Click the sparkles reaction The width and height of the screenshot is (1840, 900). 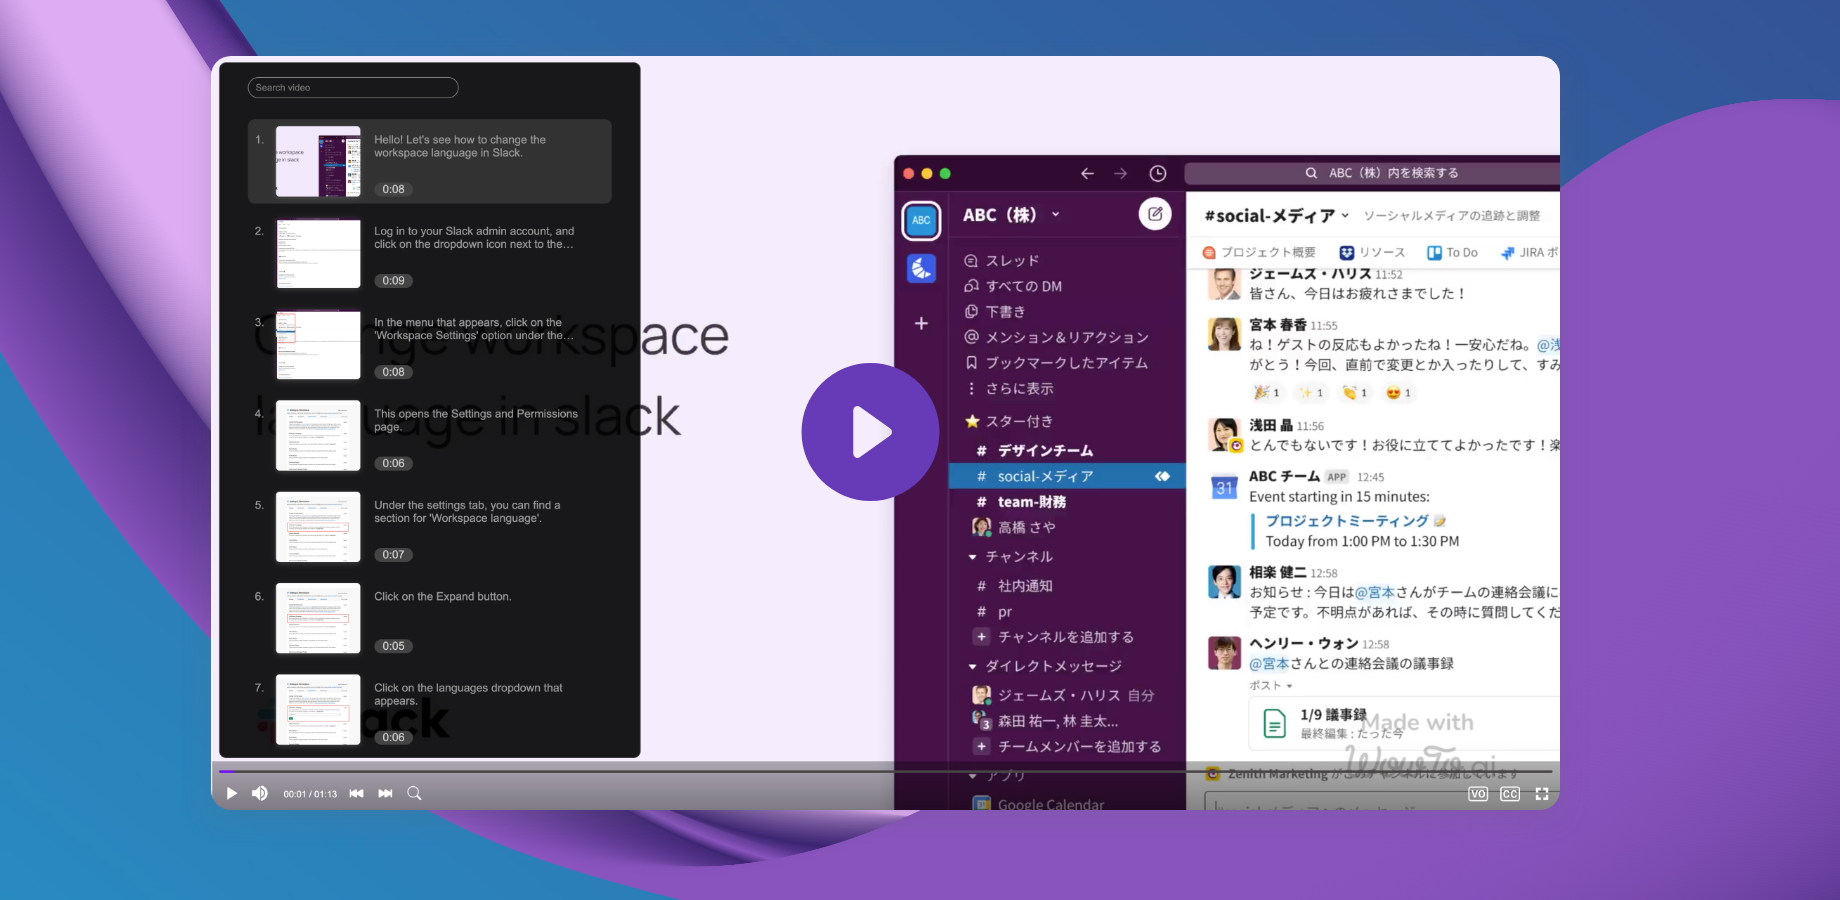pos(1311,393)
